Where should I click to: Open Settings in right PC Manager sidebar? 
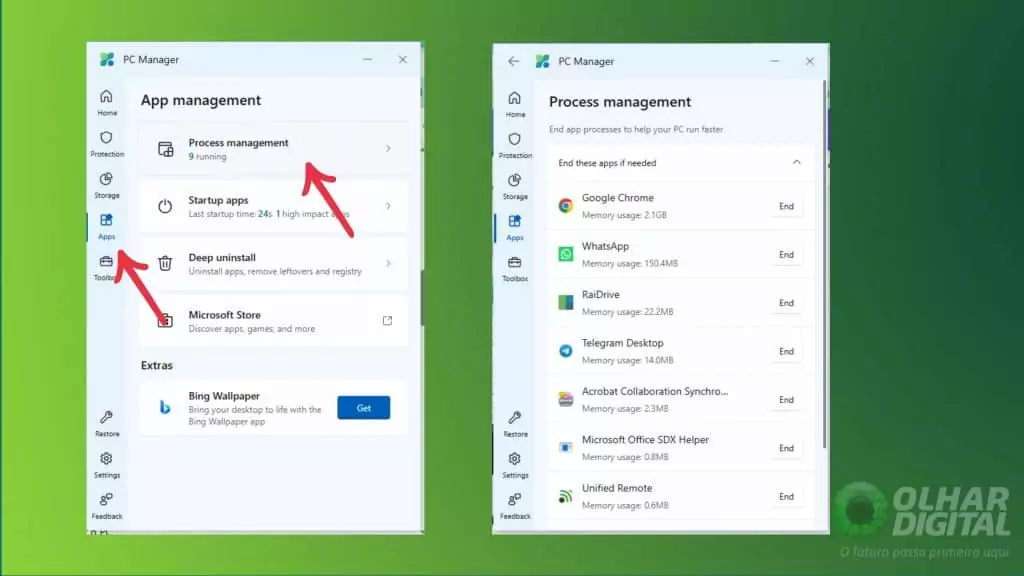515,465
